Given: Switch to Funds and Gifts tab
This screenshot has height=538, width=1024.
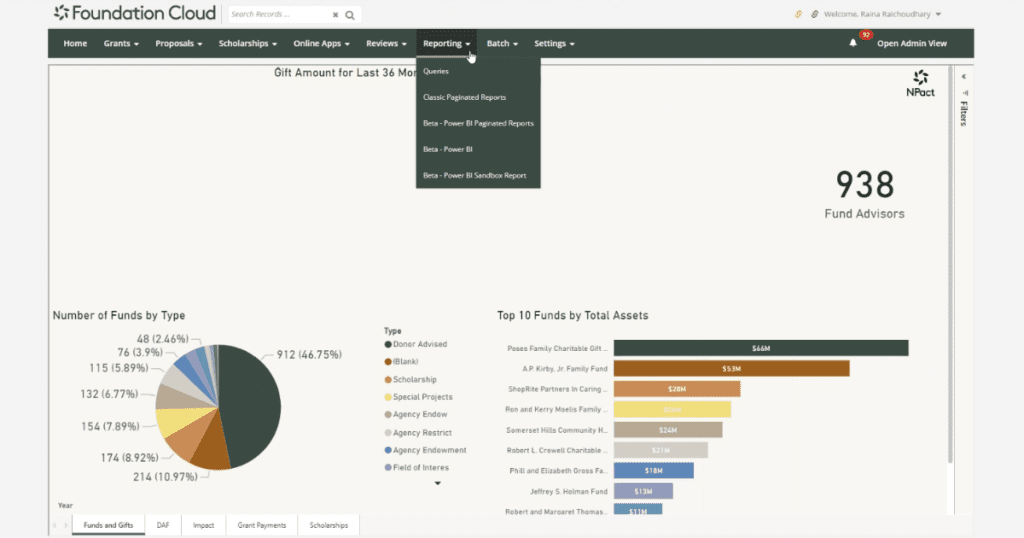Looking at the screenshot, I should (x=108, y=525).
